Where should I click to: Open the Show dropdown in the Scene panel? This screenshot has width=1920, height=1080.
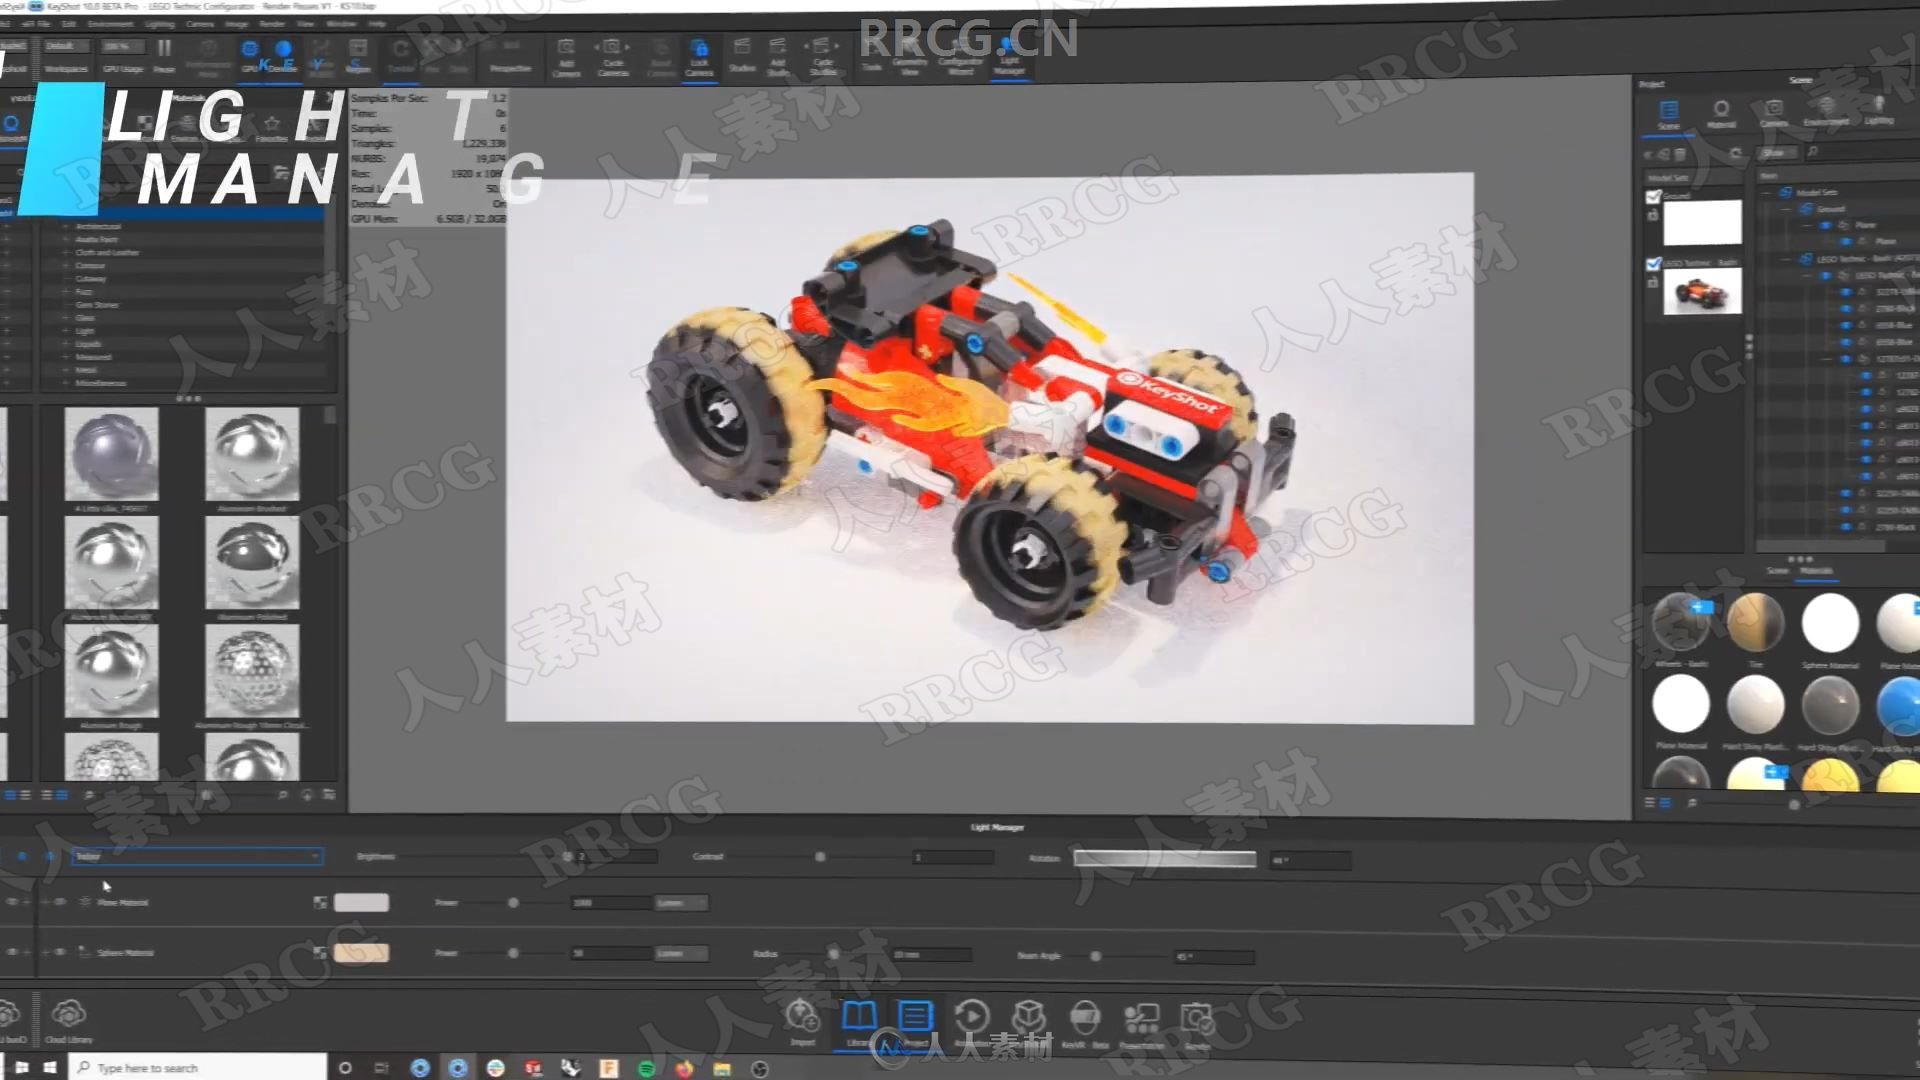(1779, 153)
